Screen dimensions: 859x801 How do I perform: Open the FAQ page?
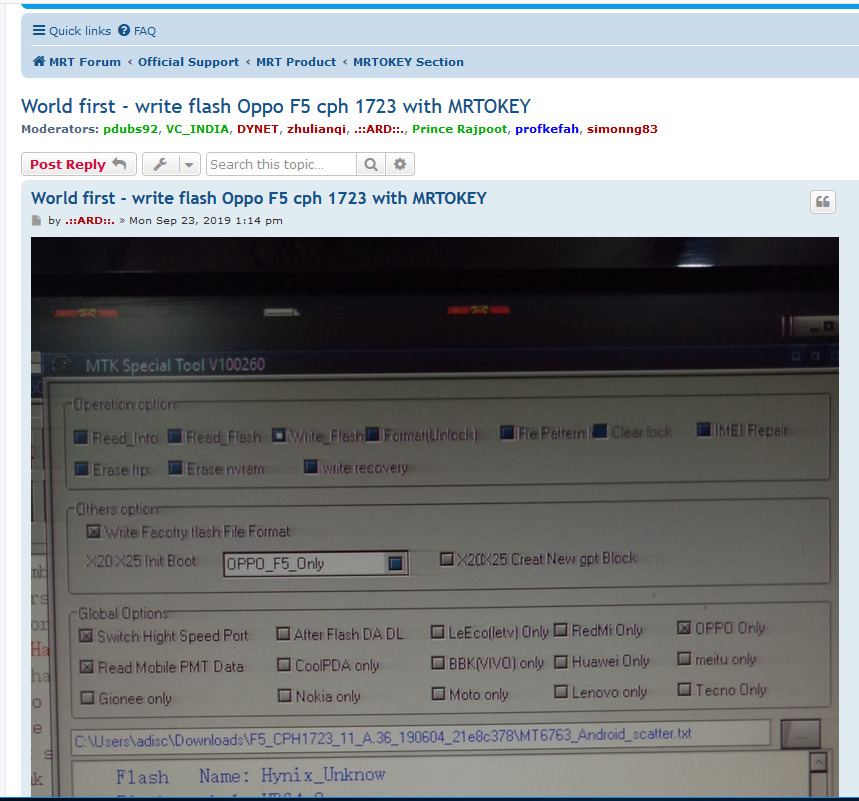coord(137,31)
